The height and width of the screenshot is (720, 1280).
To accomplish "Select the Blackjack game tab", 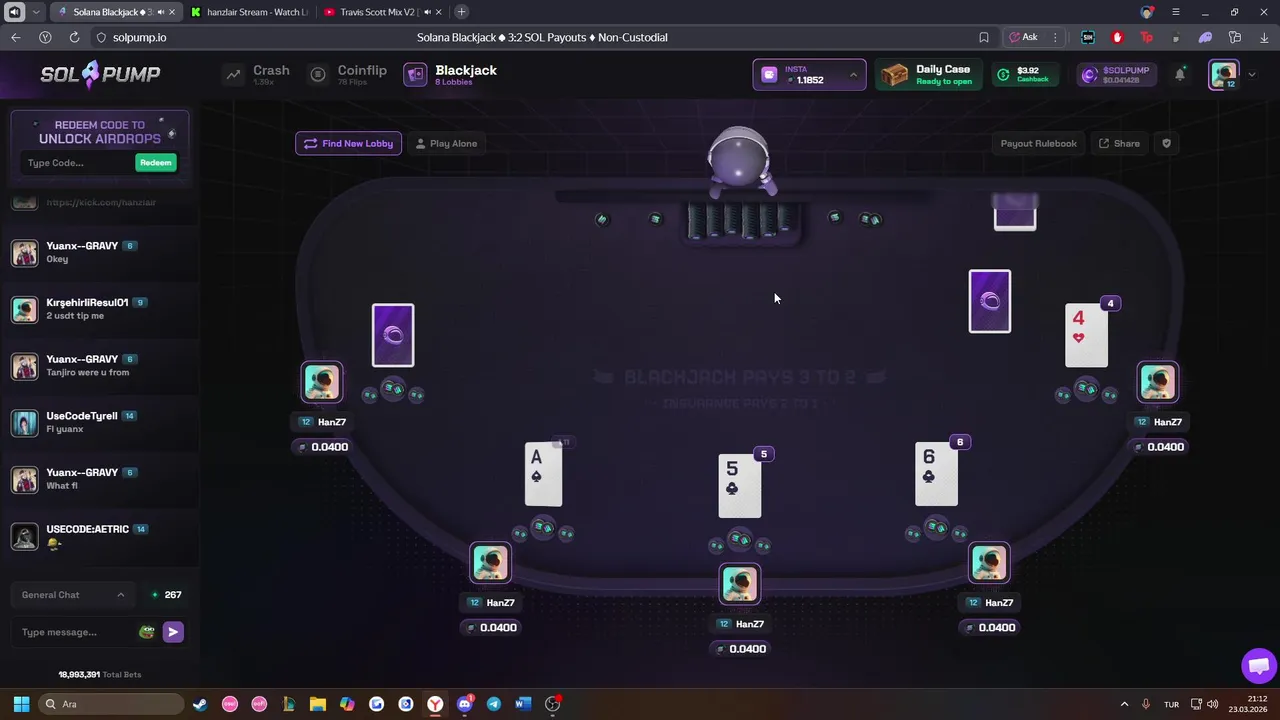I will pyautogui.click(x=450, y=74).
